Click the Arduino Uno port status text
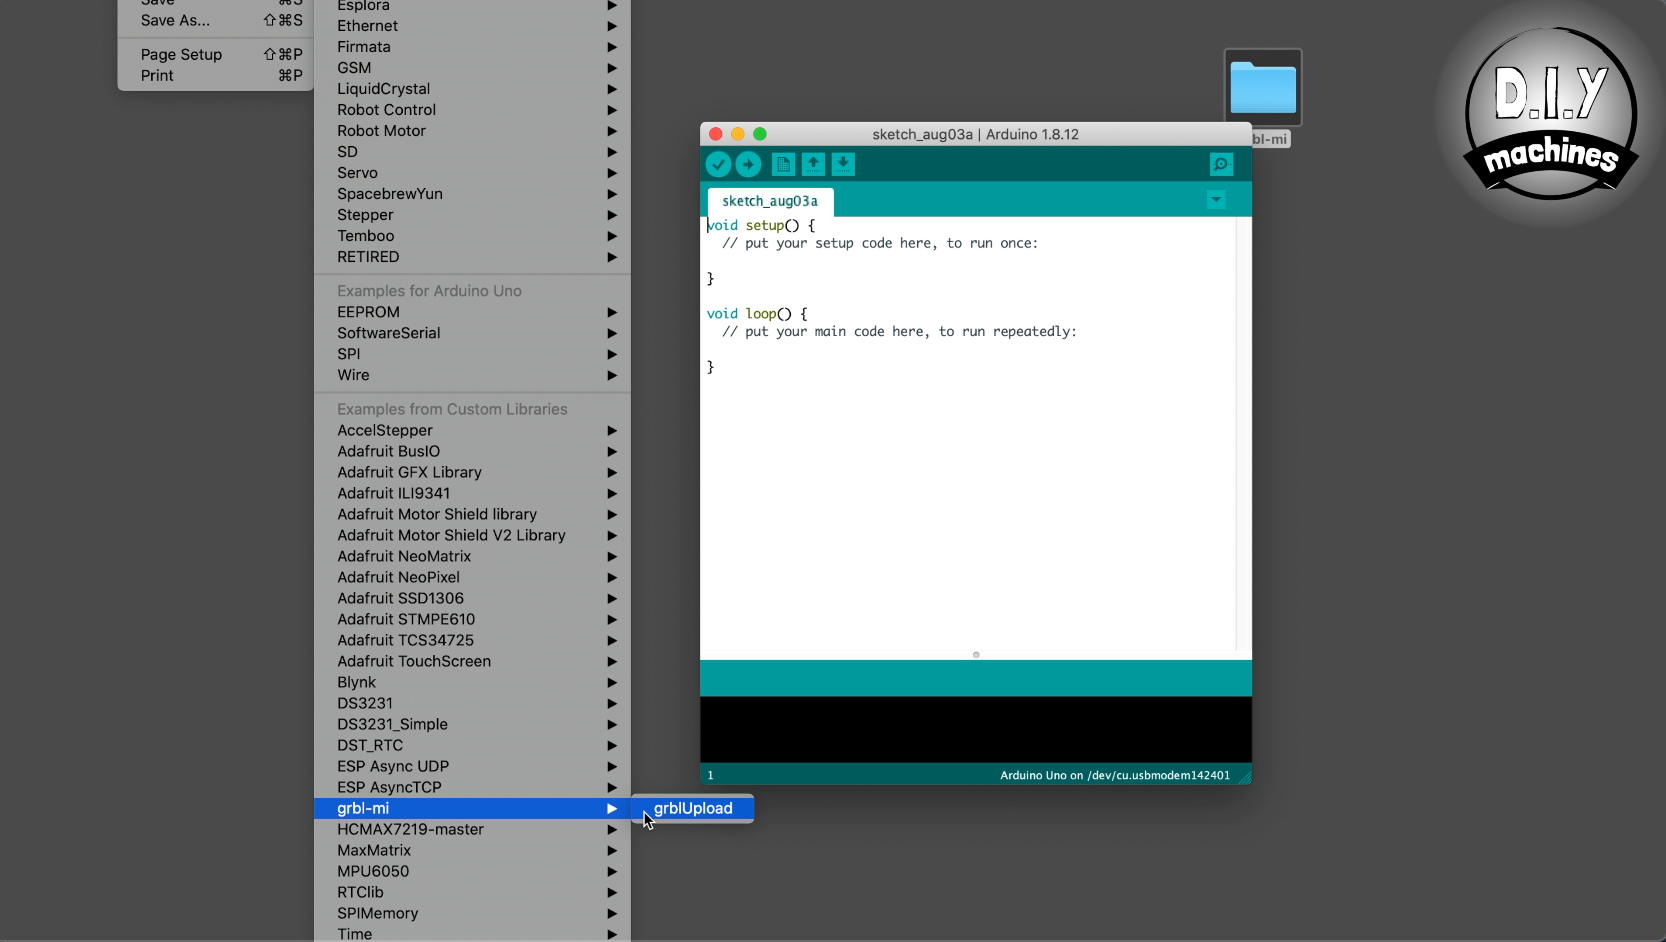 coord(1115,775)
